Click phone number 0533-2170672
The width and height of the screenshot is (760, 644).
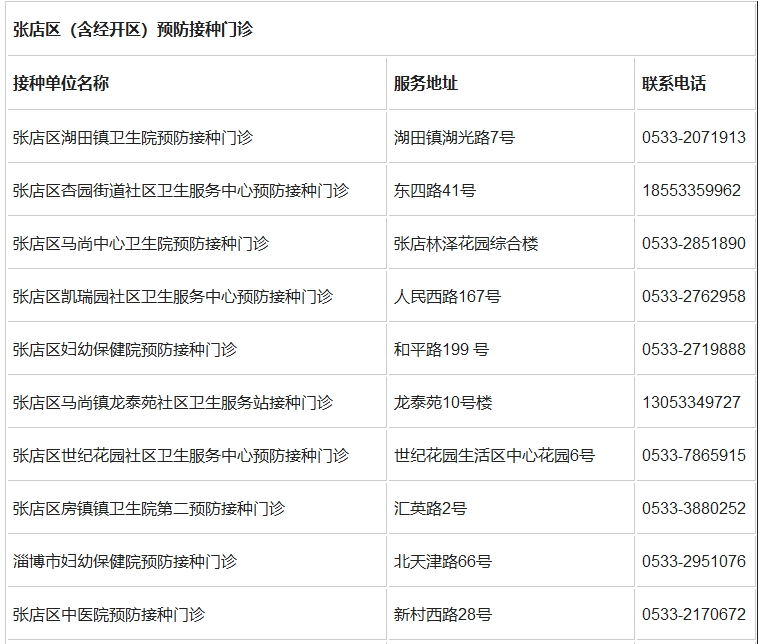693,614
